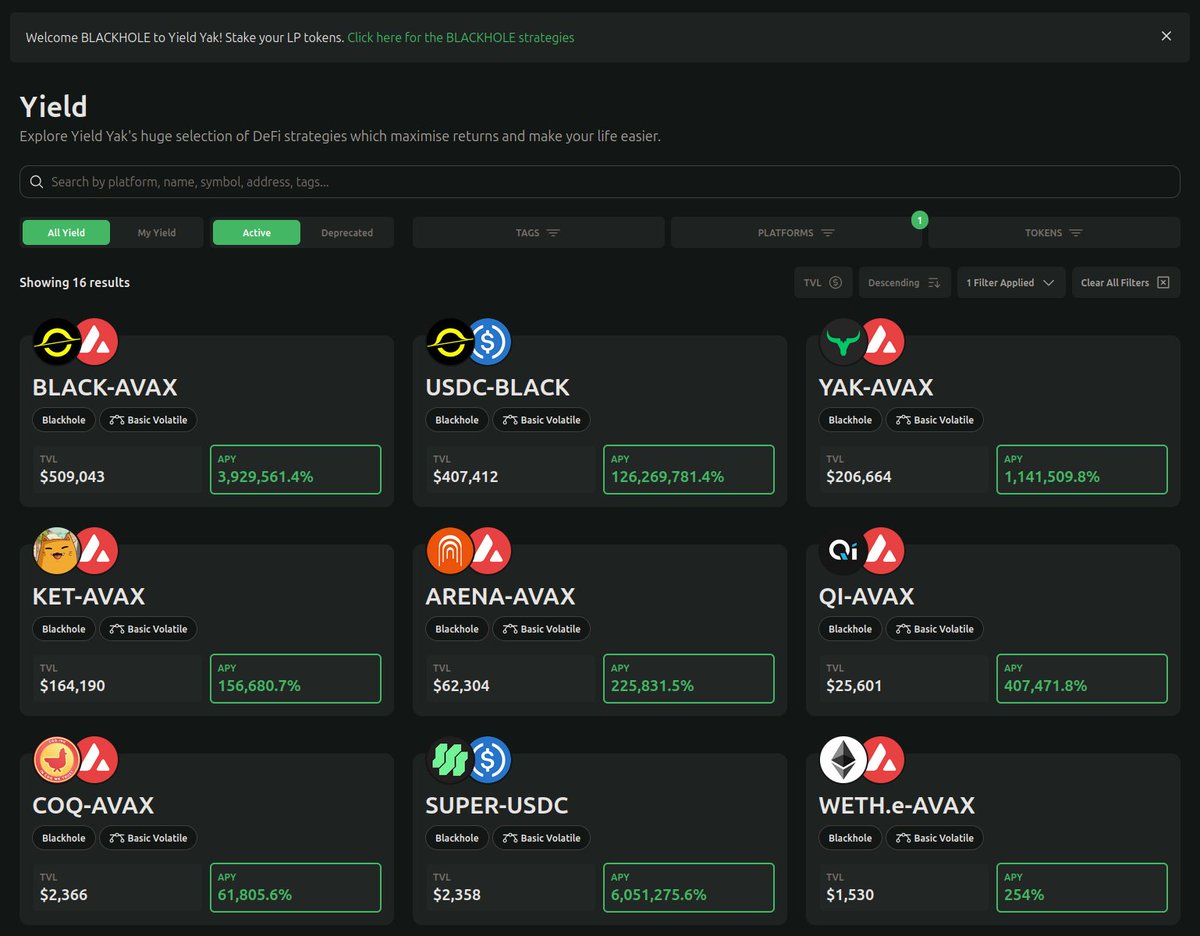
Task: Click the AVAX icon on QI-AVAX card
Action: point(883,551)
